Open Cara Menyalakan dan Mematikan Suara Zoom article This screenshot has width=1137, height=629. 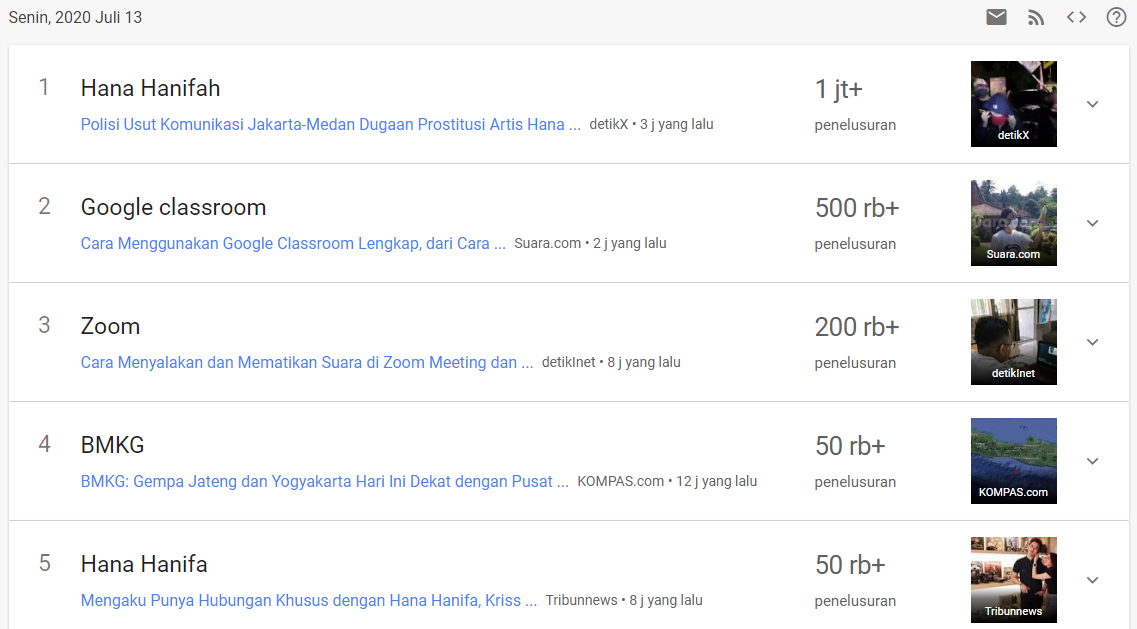[x=307, y=363]
